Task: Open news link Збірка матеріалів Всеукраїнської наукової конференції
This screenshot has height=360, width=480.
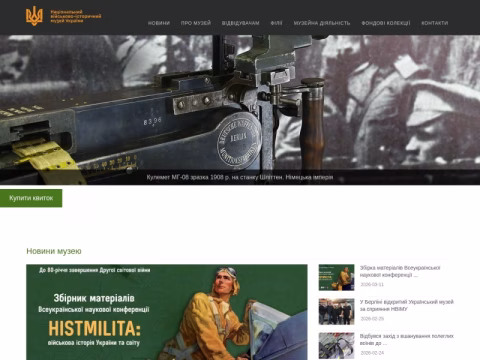Action: pos(400,271)
